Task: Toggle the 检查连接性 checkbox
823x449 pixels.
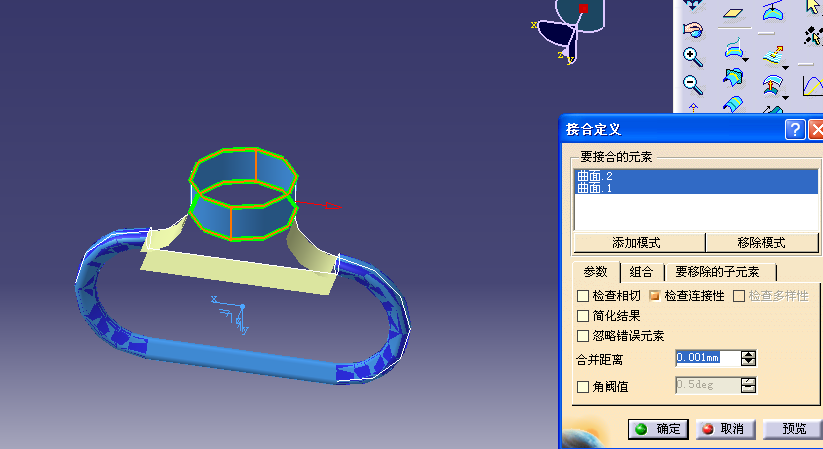Action: [655, 296]
